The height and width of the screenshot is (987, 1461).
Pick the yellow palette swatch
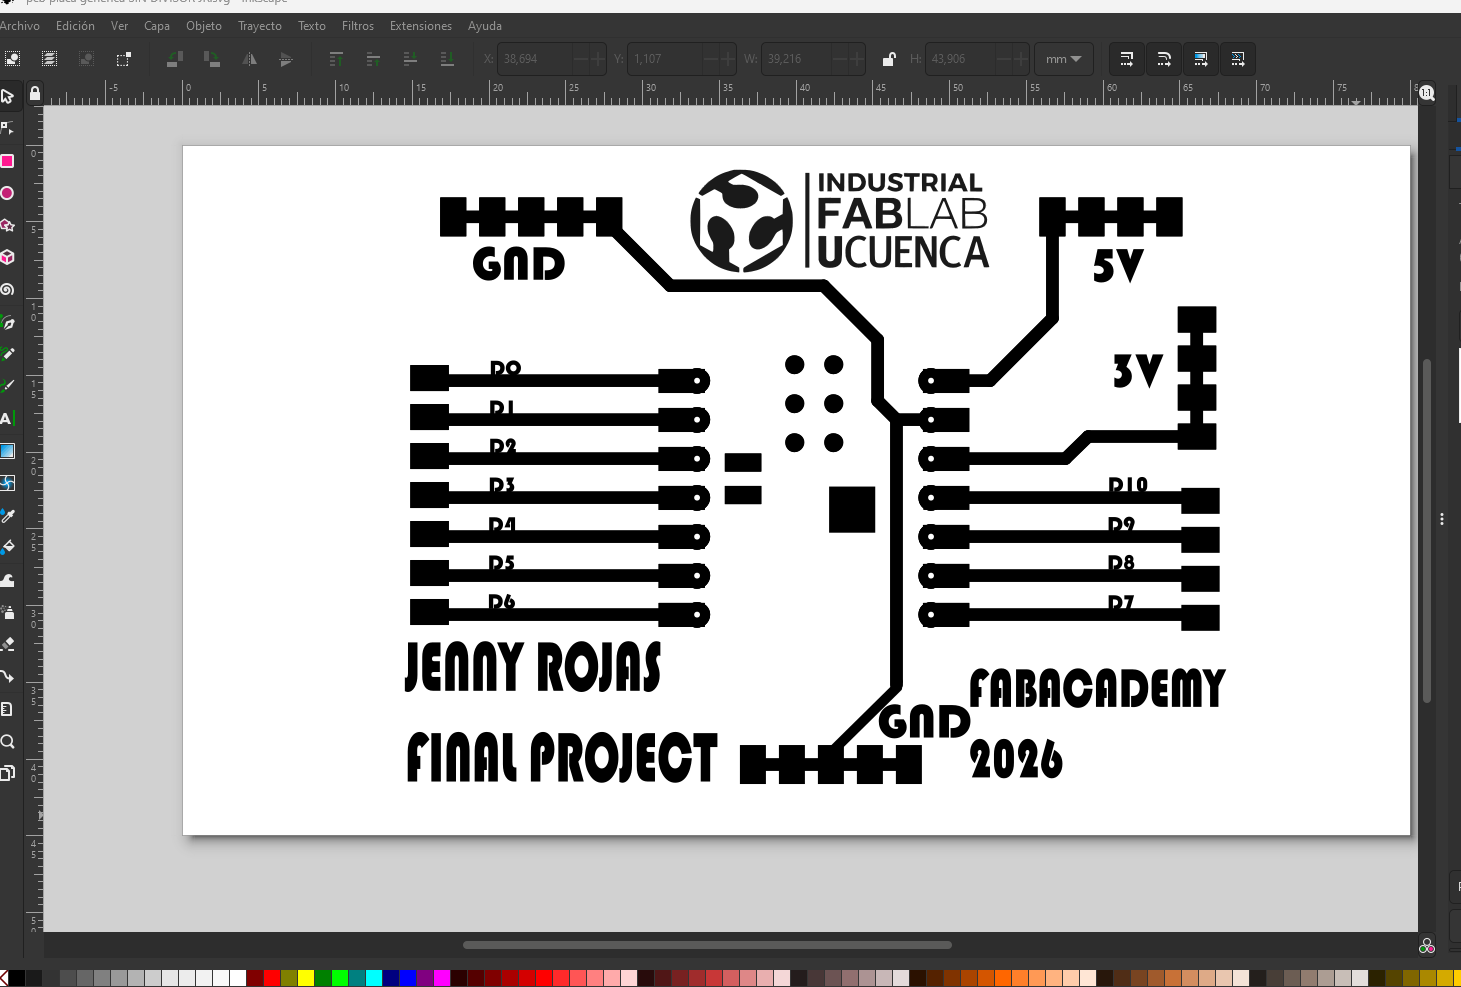pyautogui.click(x=306, y=978)
